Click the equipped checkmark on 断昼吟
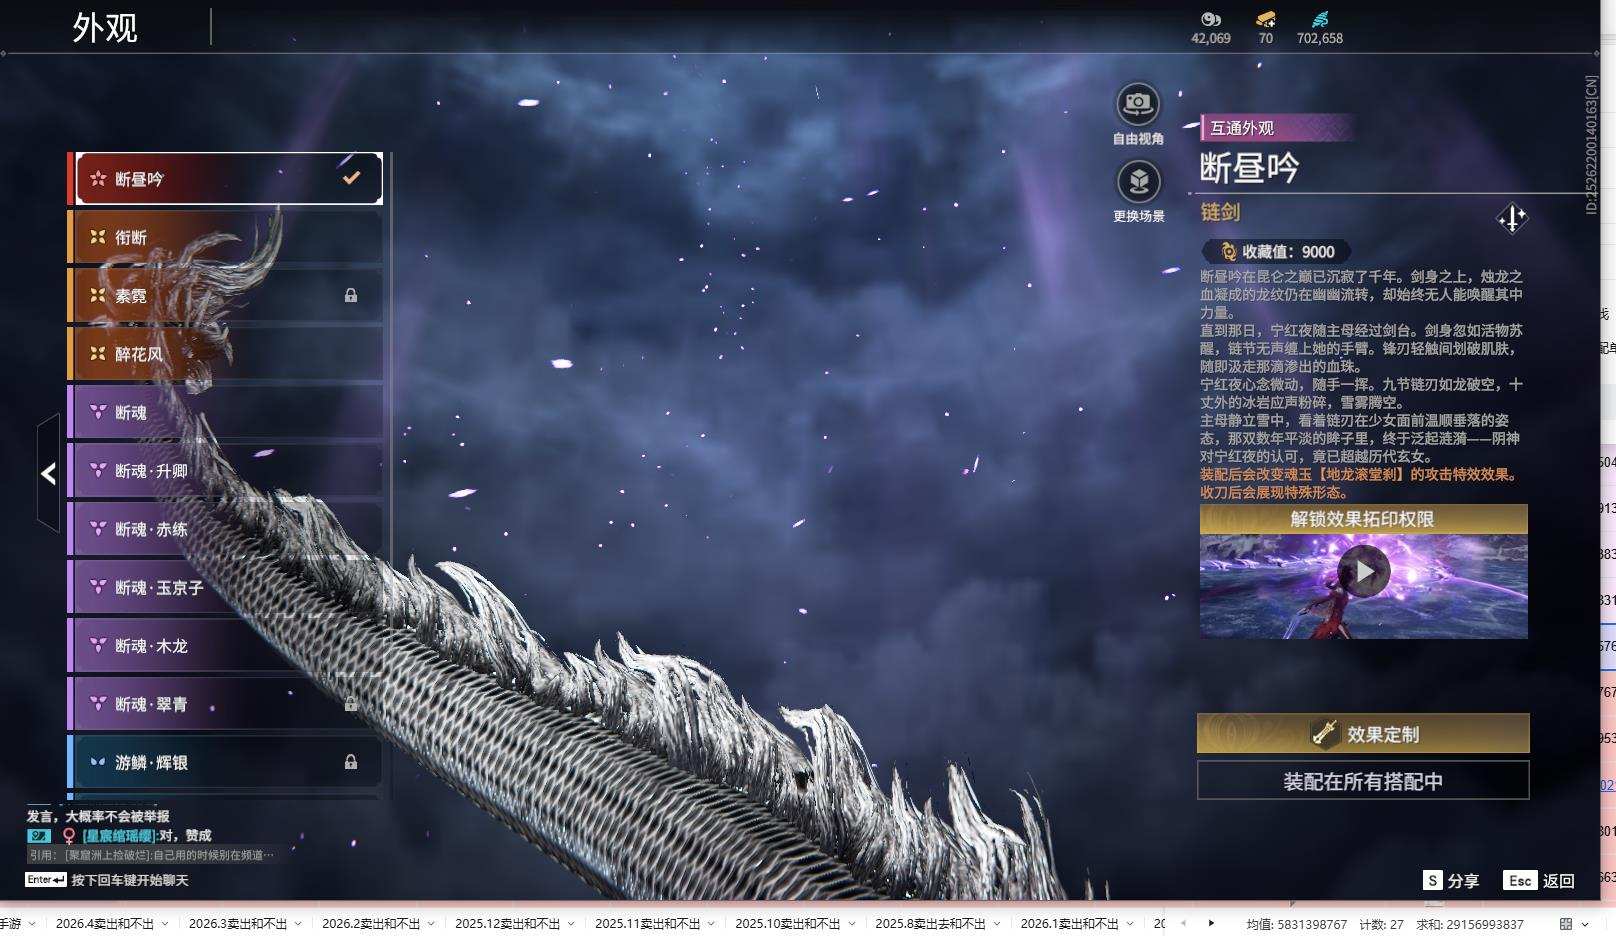The image size is (1616, 939). click(351, 178)
